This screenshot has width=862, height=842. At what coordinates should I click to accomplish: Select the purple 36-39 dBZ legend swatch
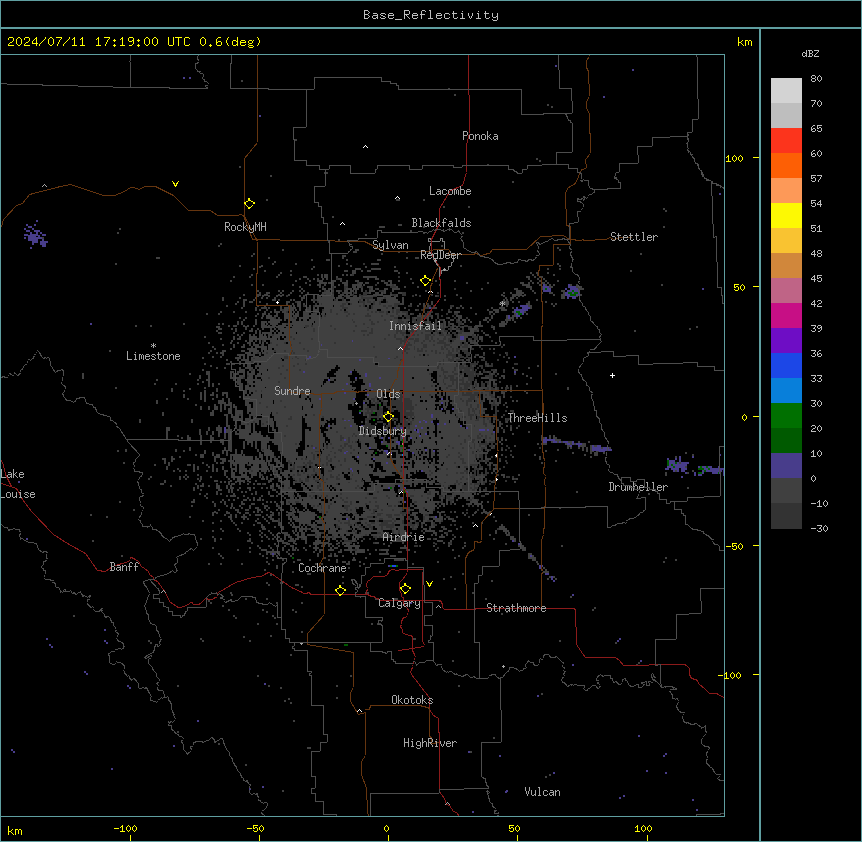[x=786, y=341]
